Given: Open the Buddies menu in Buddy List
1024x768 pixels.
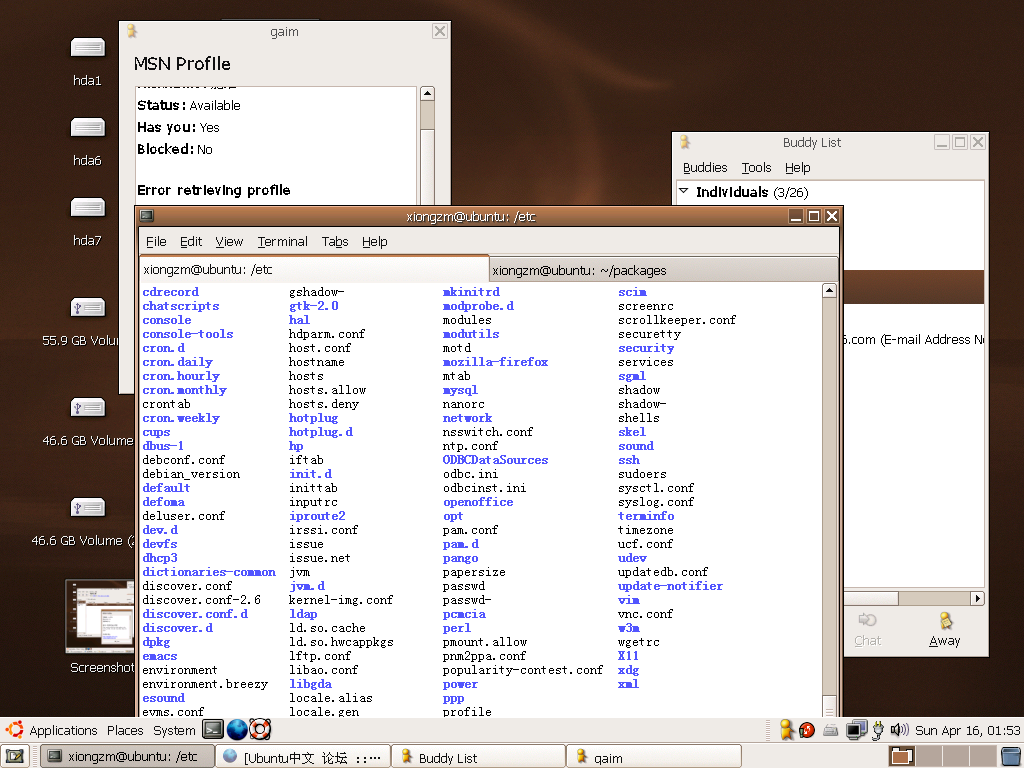Looking at the screenshot, I should 705,168.
